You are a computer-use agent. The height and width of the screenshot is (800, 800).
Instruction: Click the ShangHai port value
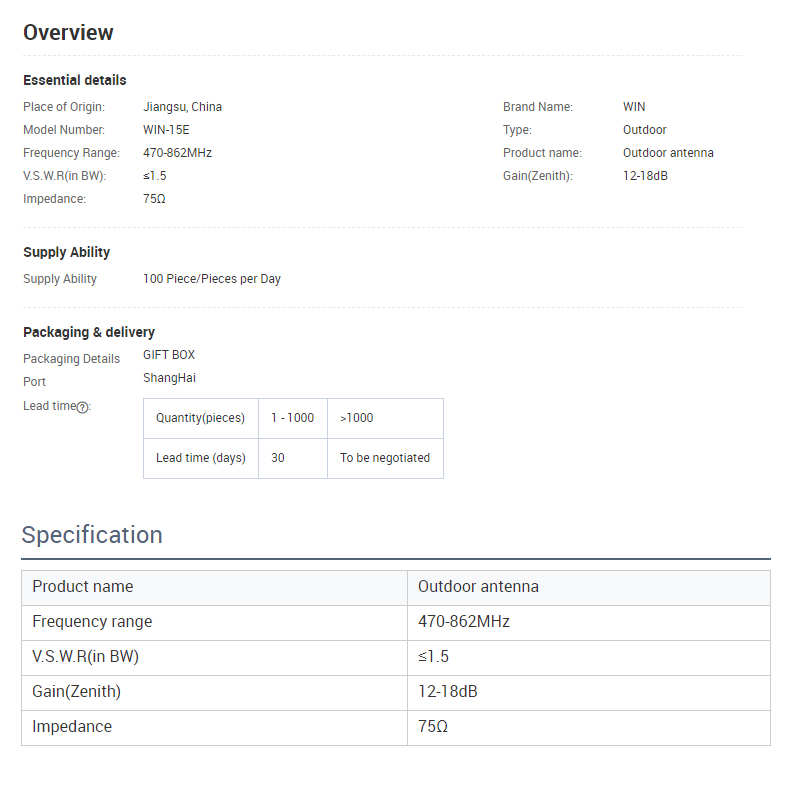[169, 378]
